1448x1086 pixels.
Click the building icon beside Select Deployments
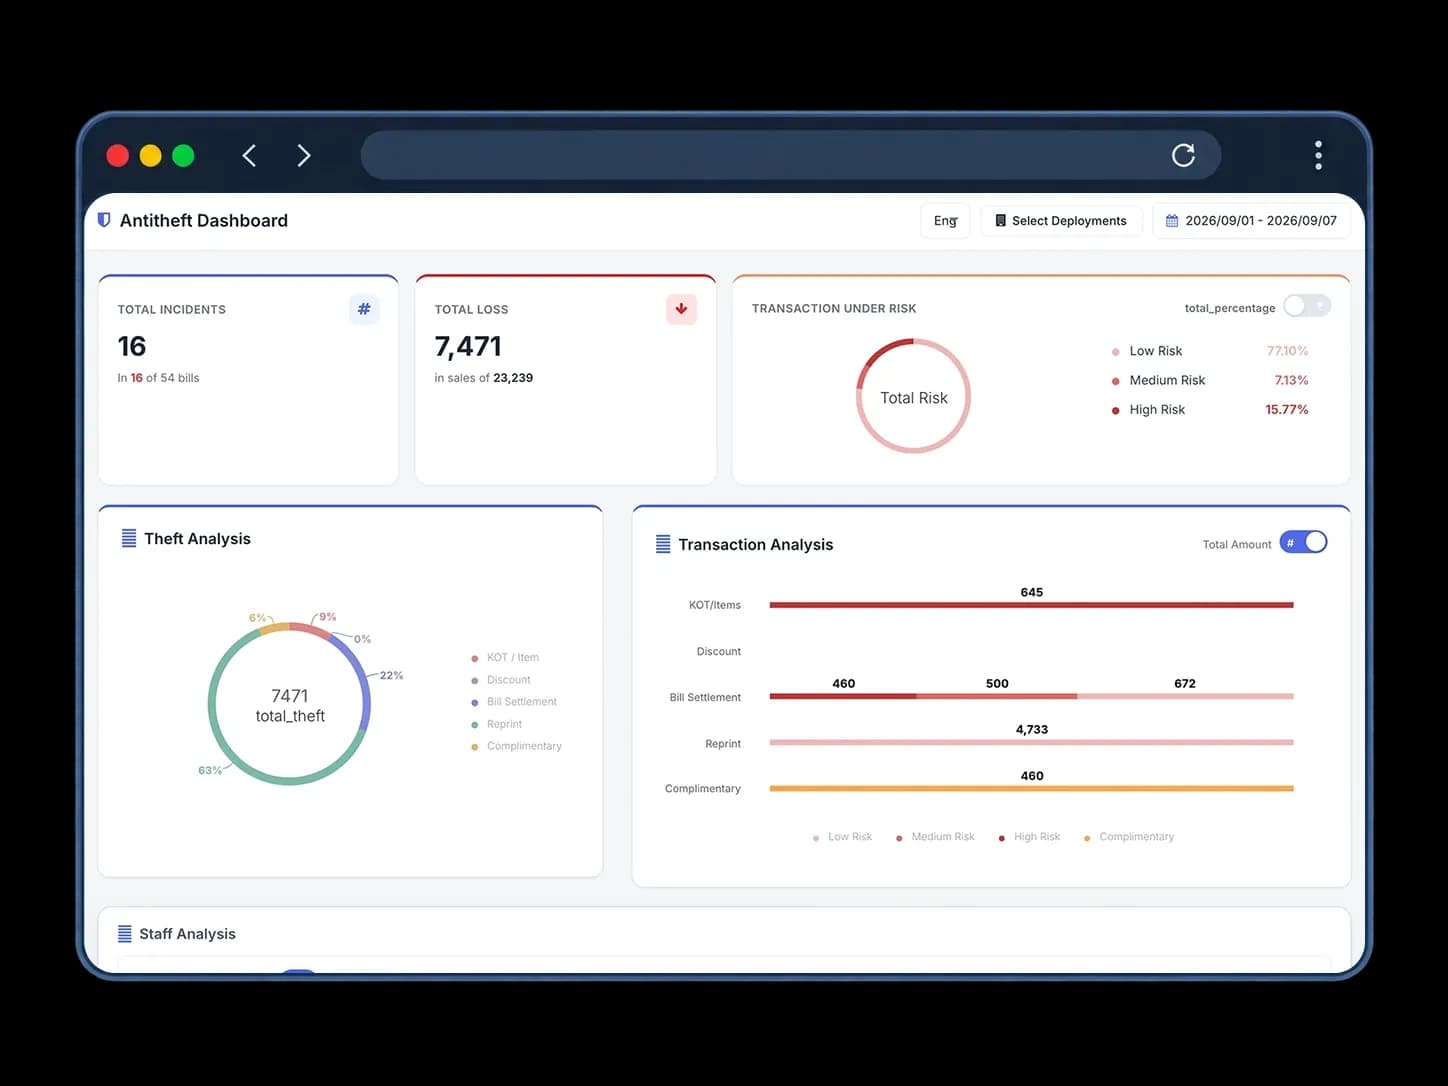pos(1000,221)
